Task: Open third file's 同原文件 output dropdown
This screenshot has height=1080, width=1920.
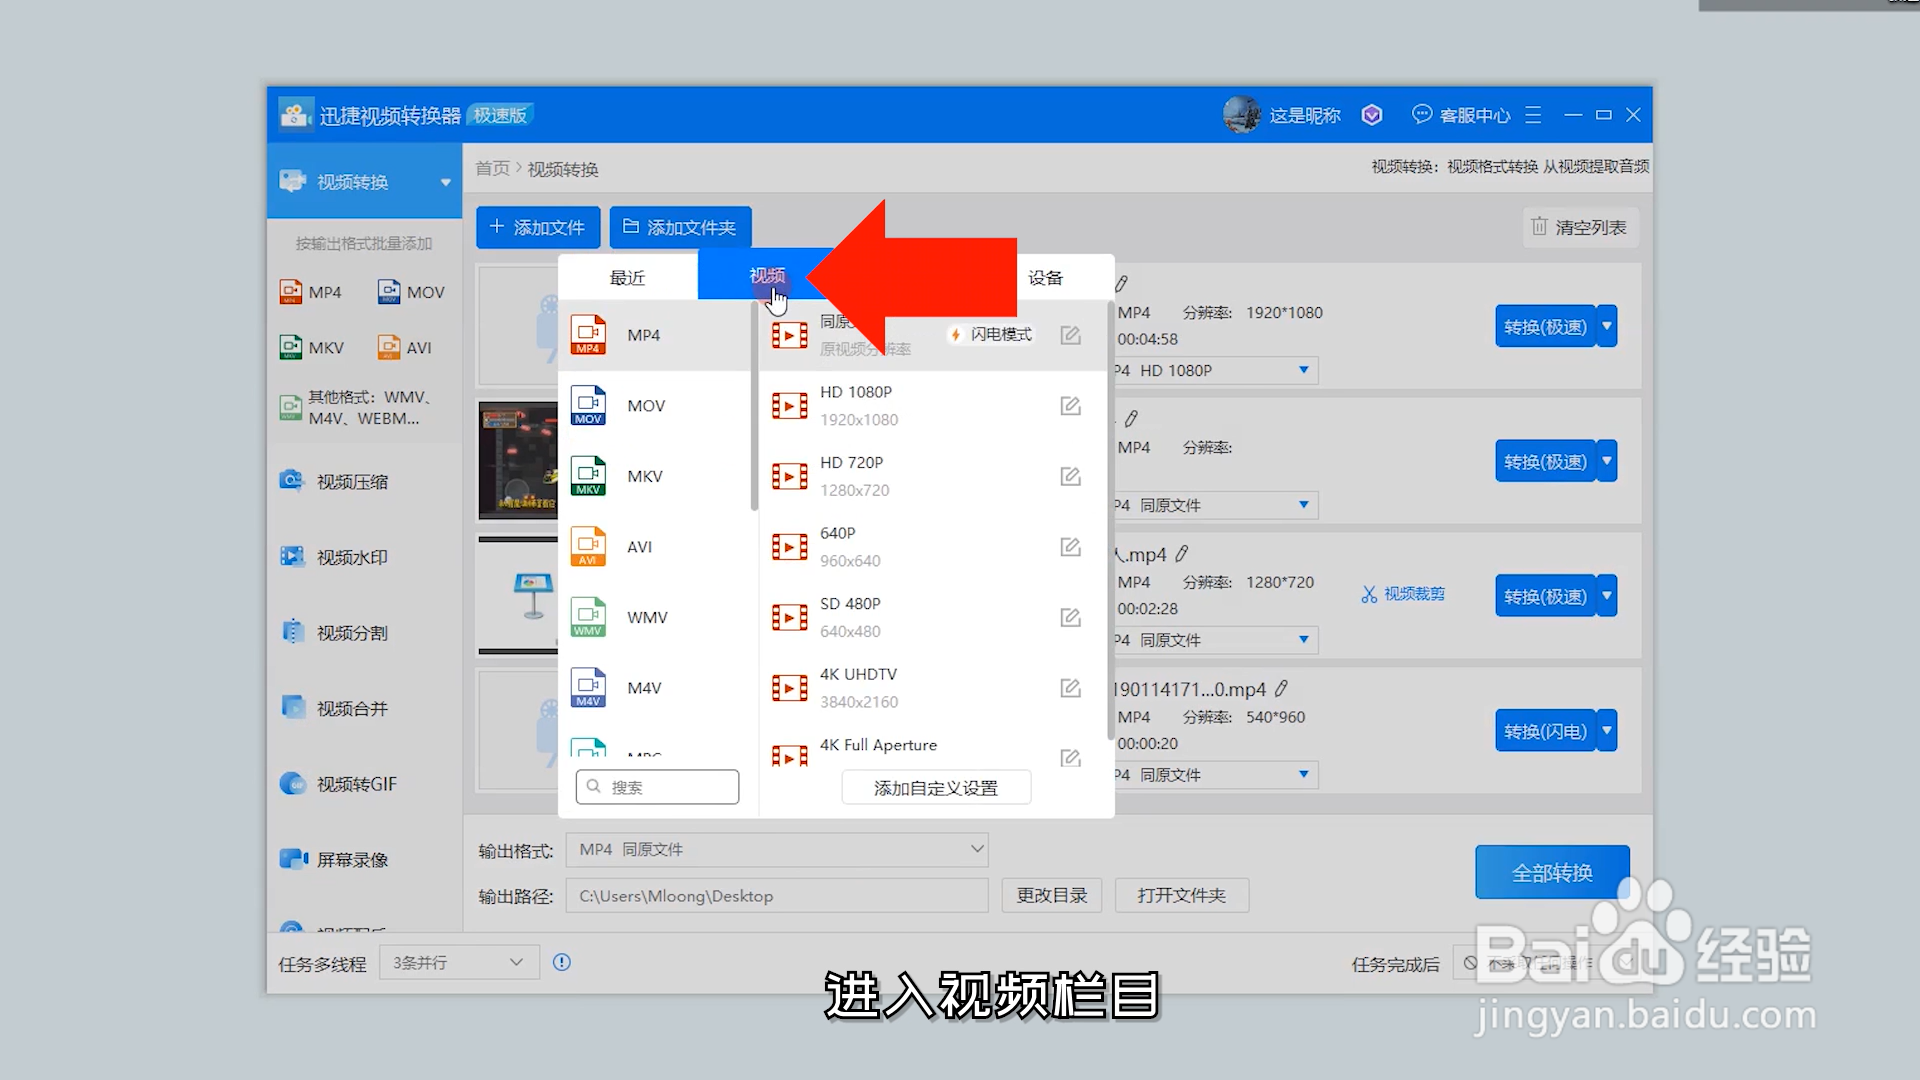Action: click(x=1216, y=640)
